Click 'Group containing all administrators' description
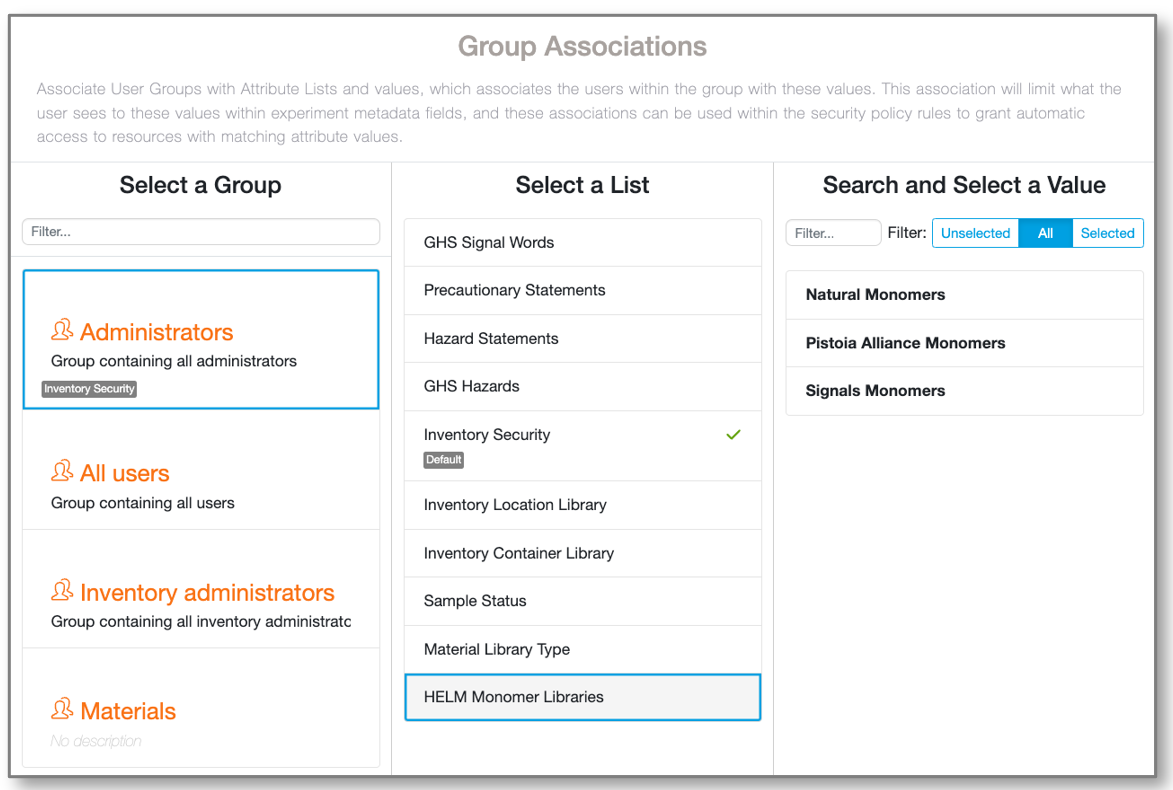 point(174,361)
